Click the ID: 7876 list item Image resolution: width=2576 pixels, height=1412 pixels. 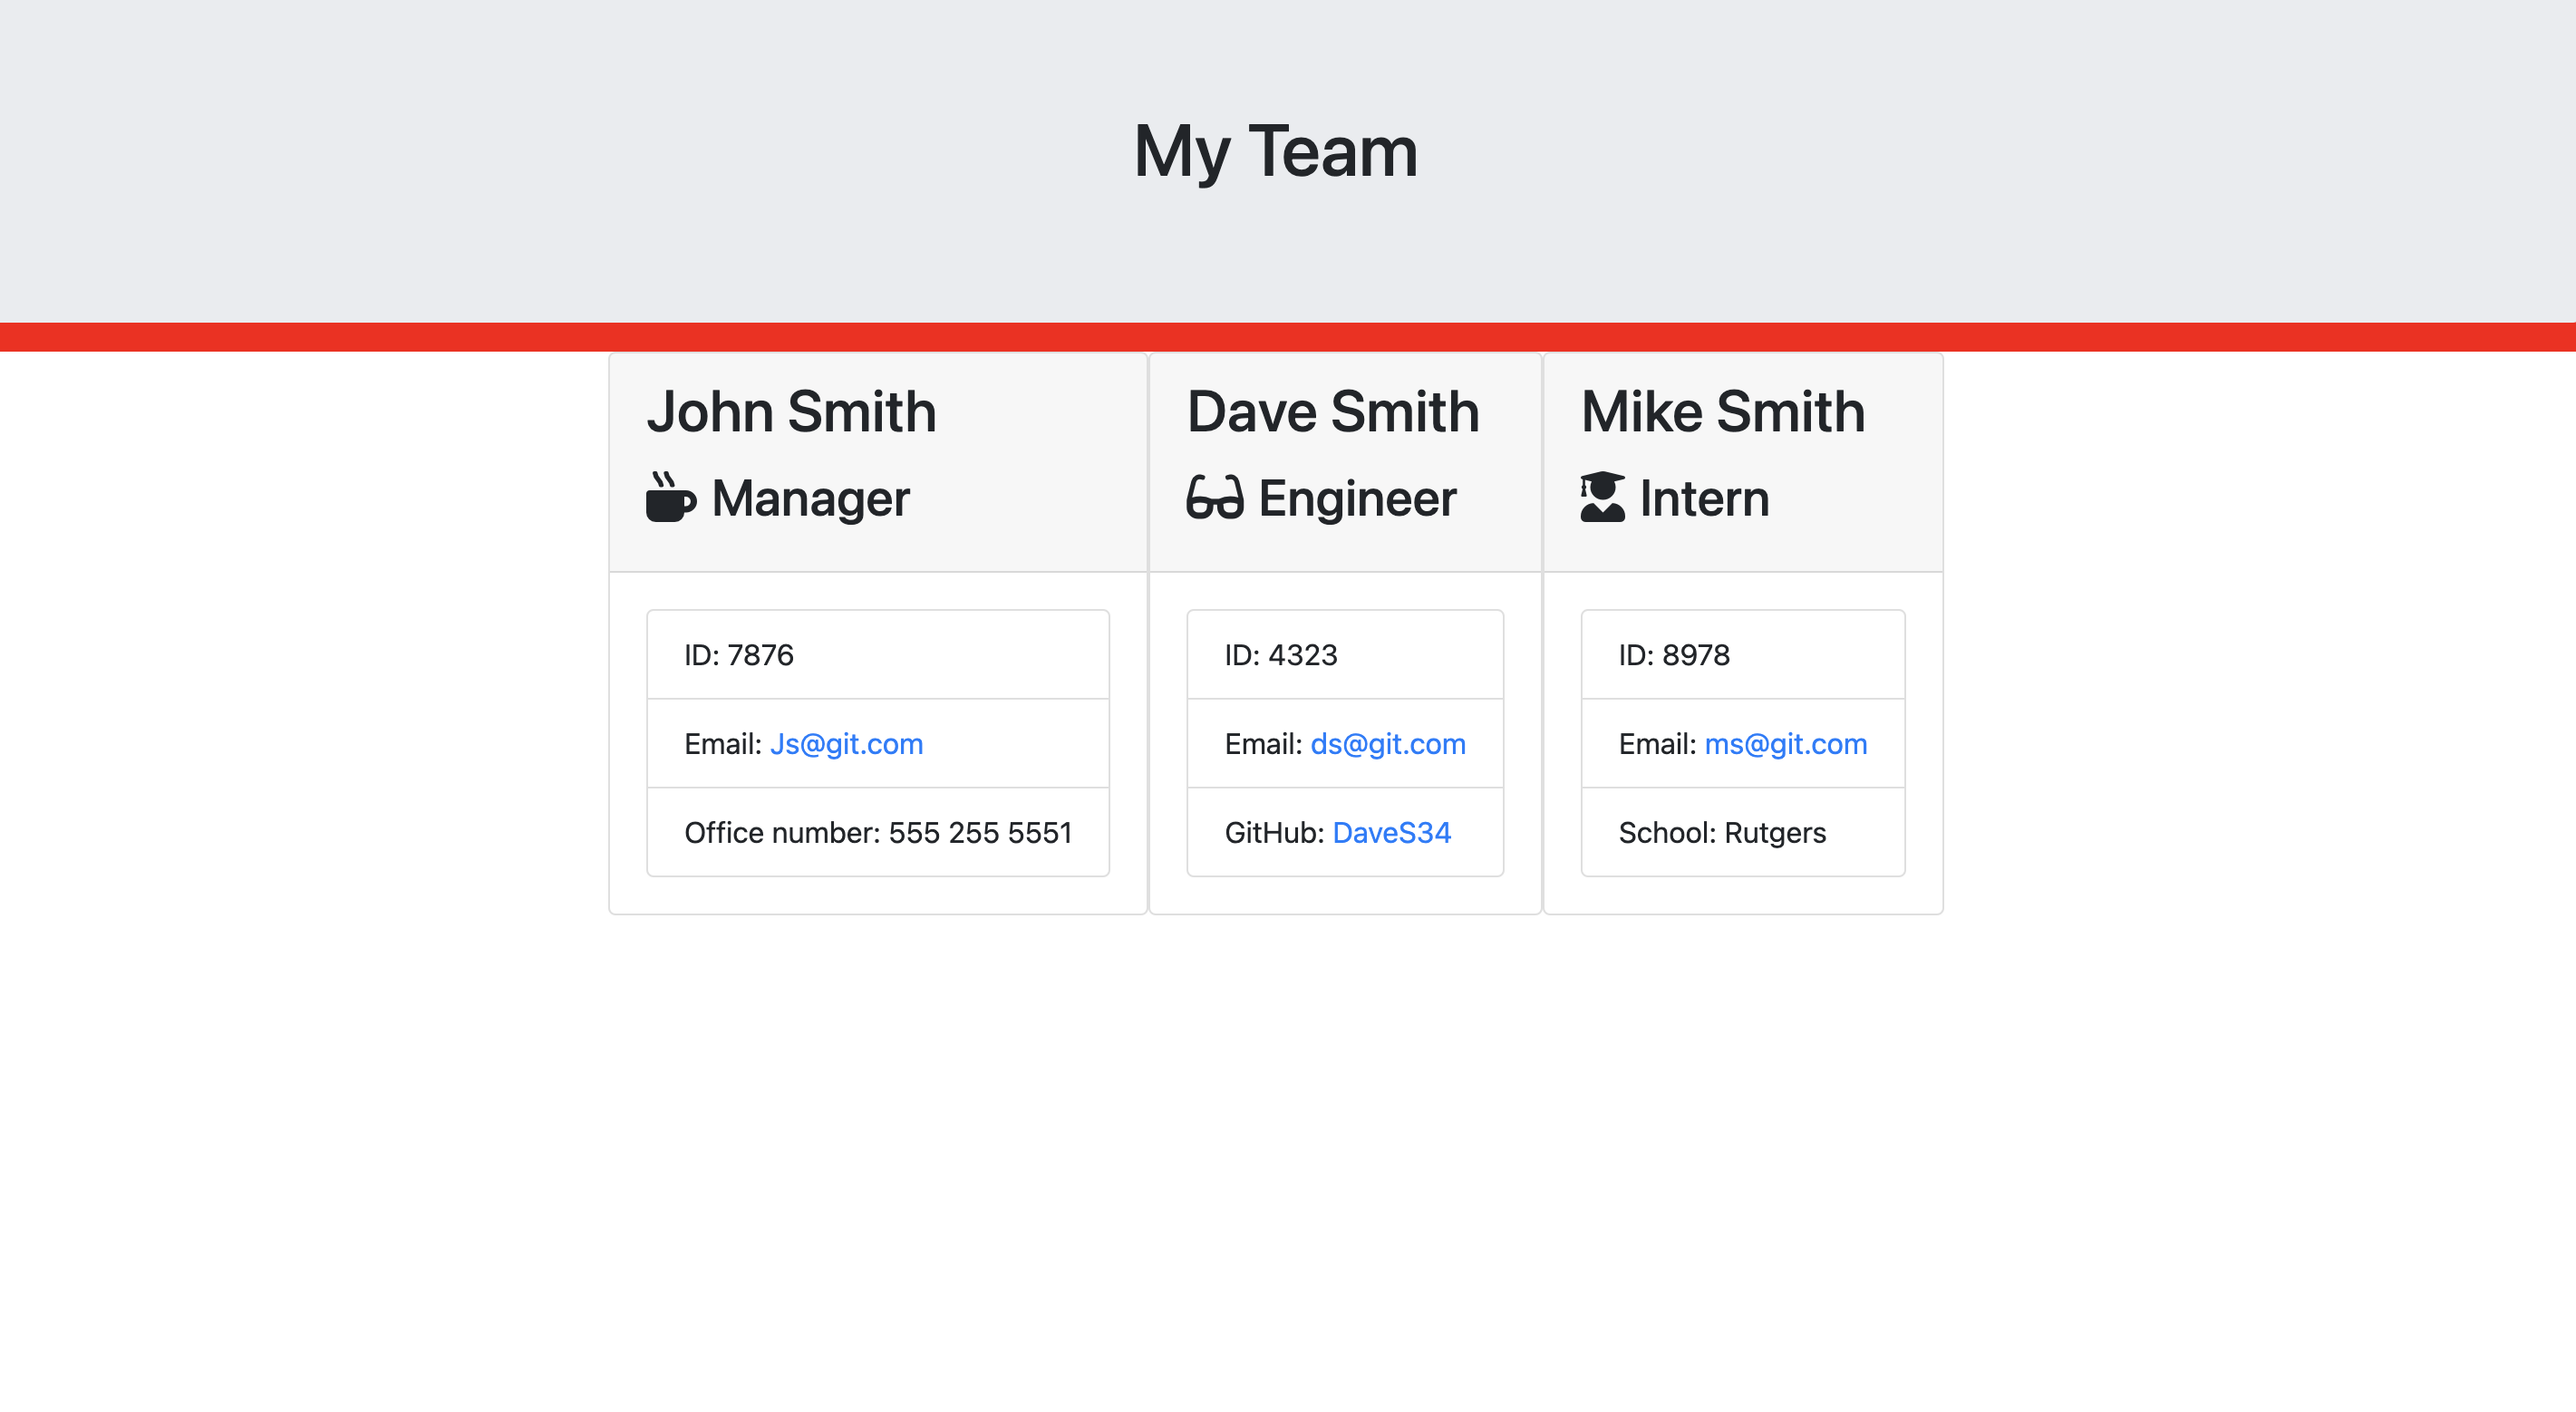[x=877, y=655]
